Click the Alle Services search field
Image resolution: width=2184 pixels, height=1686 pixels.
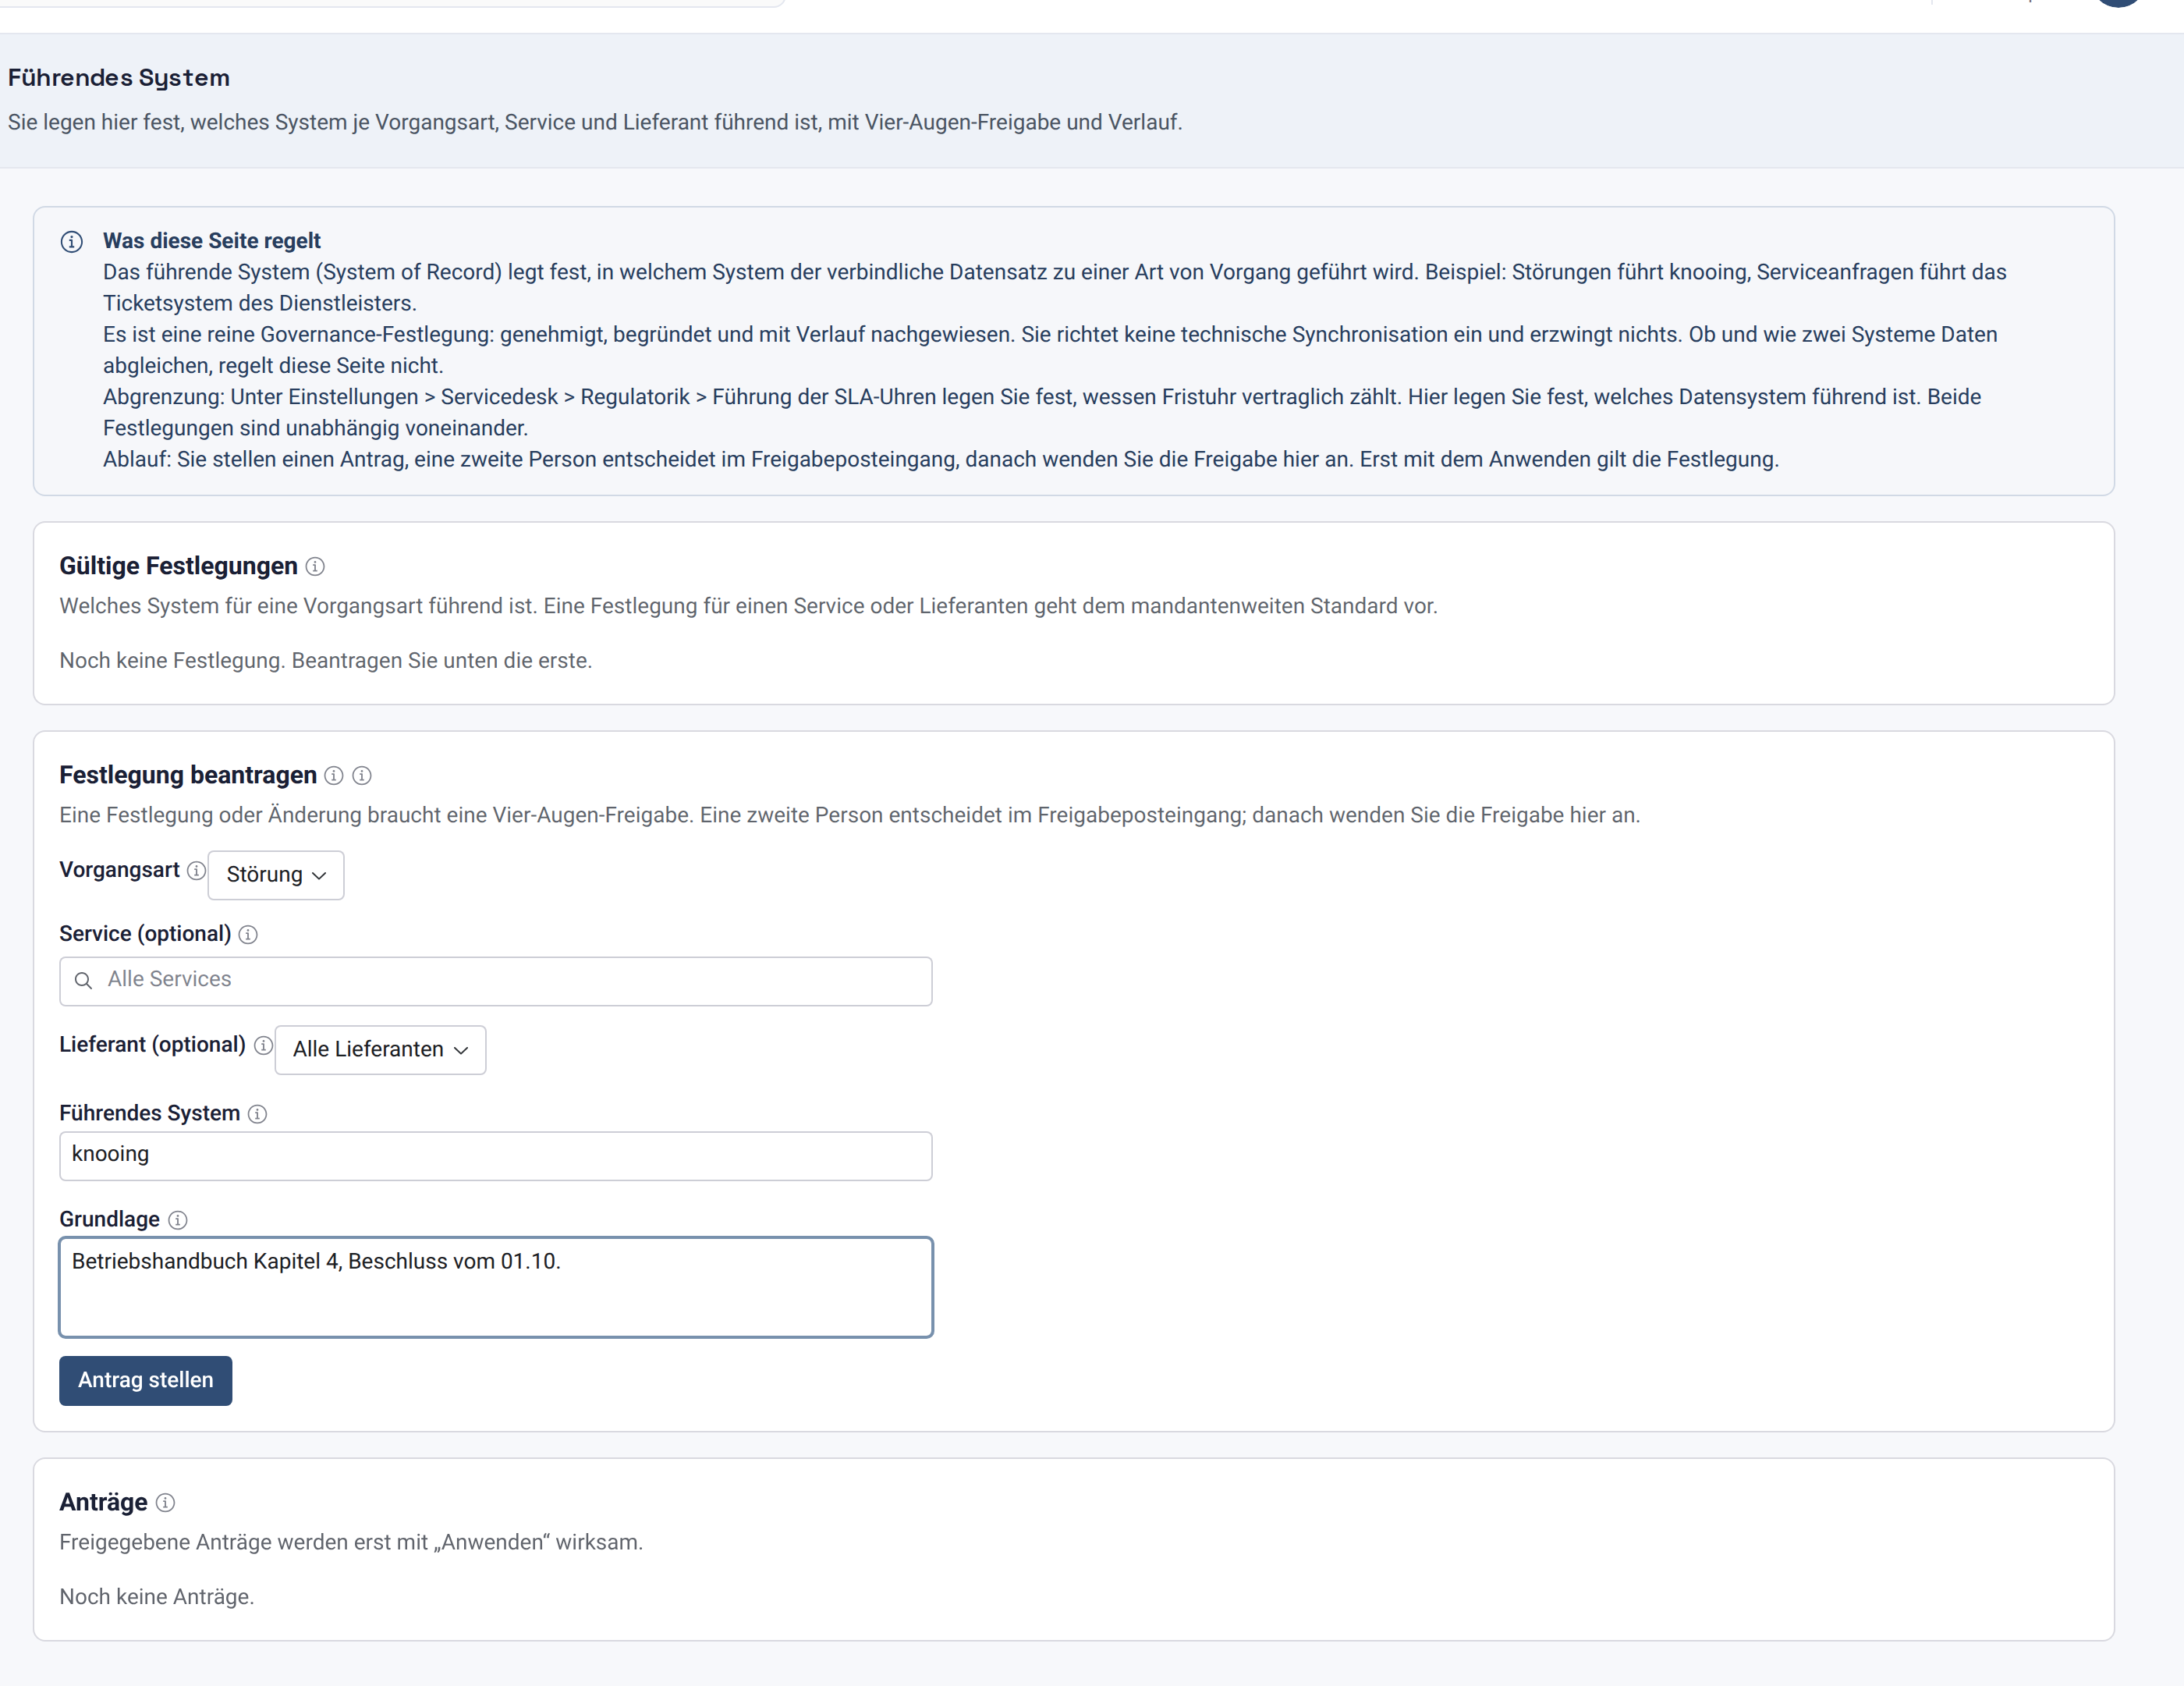[496, 981]
